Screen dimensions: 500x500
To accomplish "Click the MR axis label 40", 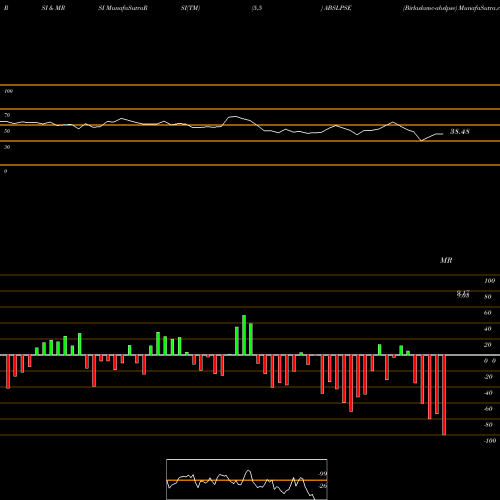I will [487, 329].
